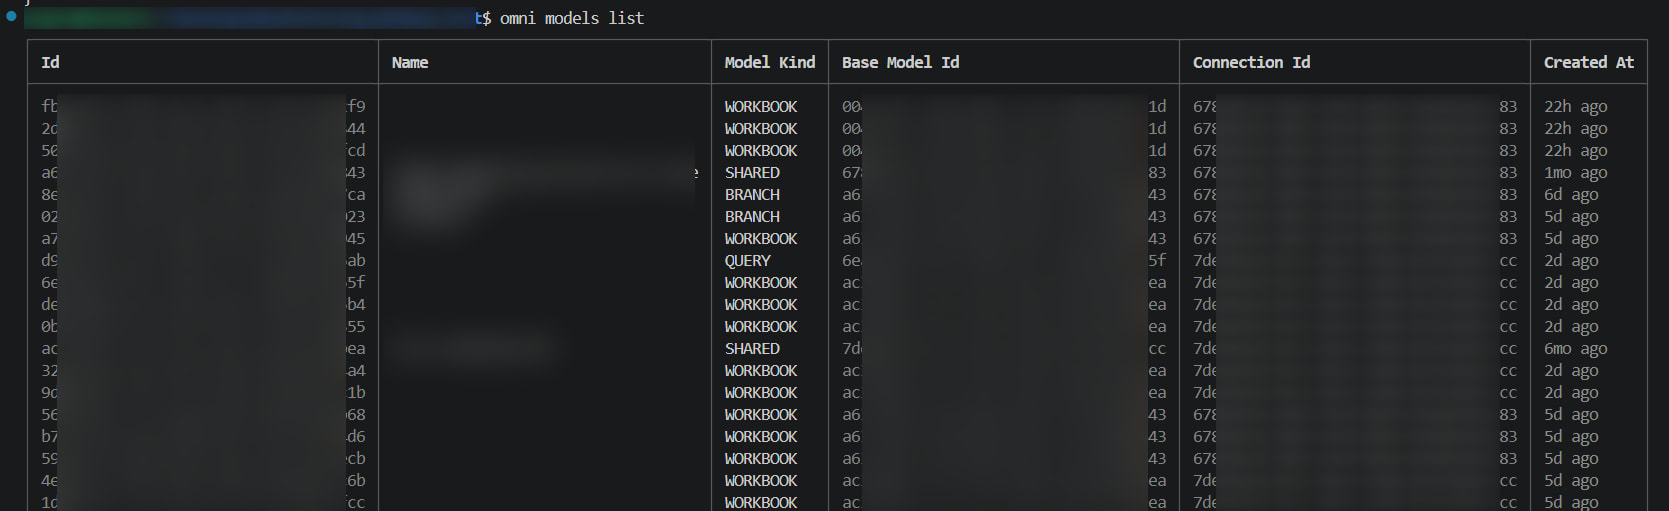Image resolution: width=1669 pixels, height=511 pixels.
Task: Click 'WORKBOOK' in row with Id ending d6
Action: pos(761,436)
